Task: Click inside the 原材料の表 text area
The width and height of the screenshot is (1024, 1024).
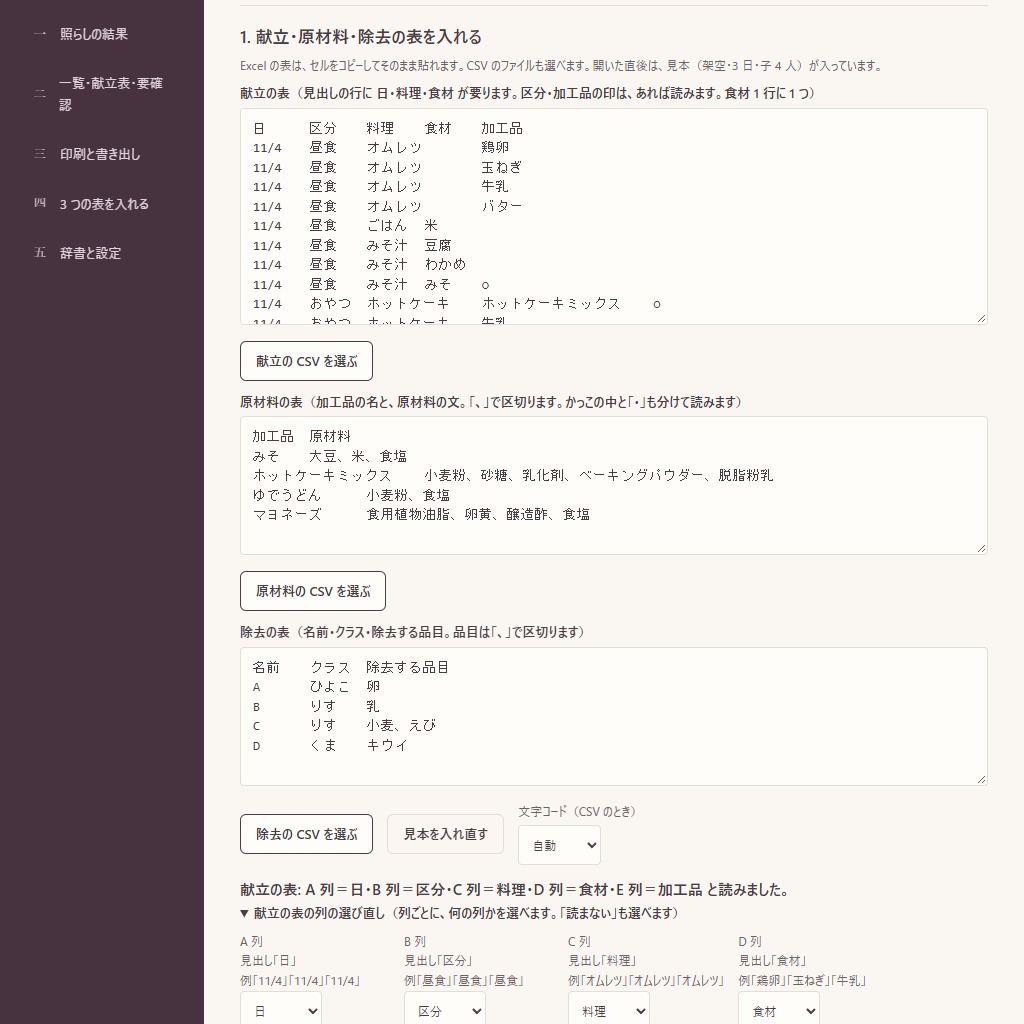Action: pyautogui.click(x=614, y=485)
